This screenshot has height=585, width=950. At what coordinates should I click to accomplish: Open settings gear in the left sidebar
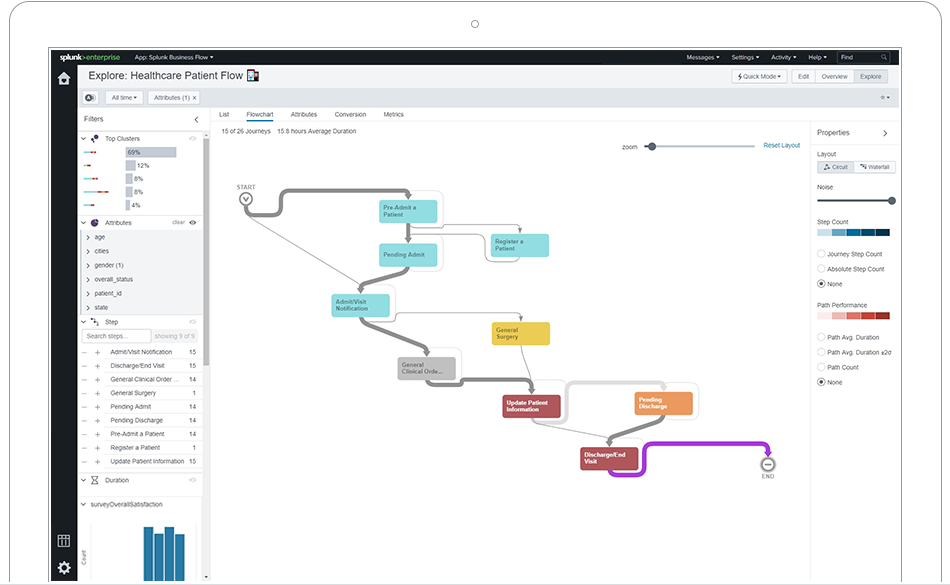point(64,567)
